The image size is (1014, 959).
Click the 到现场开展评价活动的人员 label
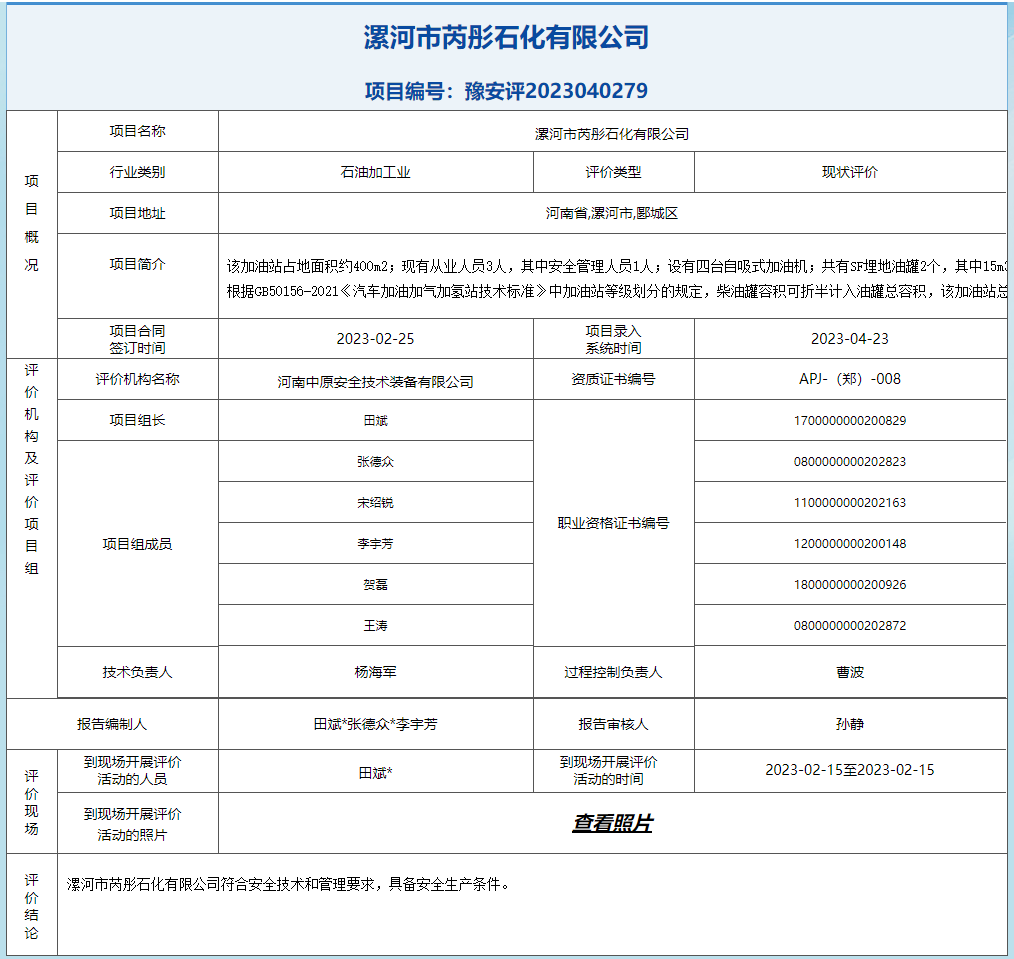(133, 770)
